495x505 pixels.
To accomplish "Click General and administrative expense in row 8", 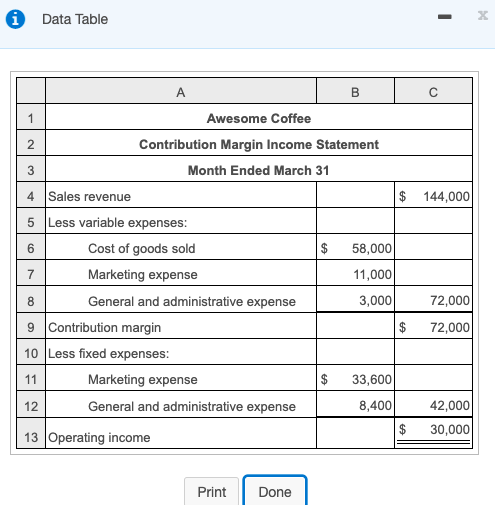I will pyautogui.click(x=192, y=301).
